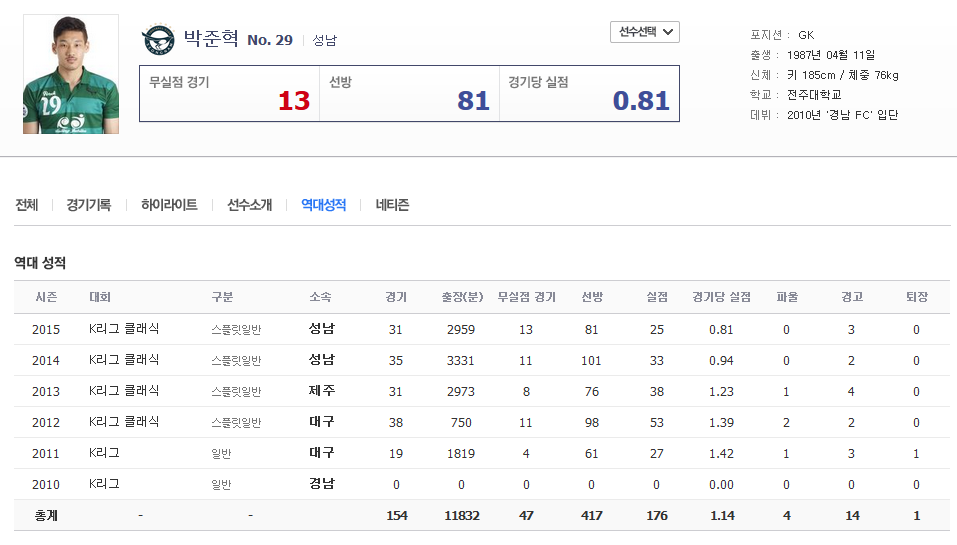Image resolution: width=957 pixels, height=545 pixels.
Task: Click the 무실점 경기 column header
Action: 527,297
